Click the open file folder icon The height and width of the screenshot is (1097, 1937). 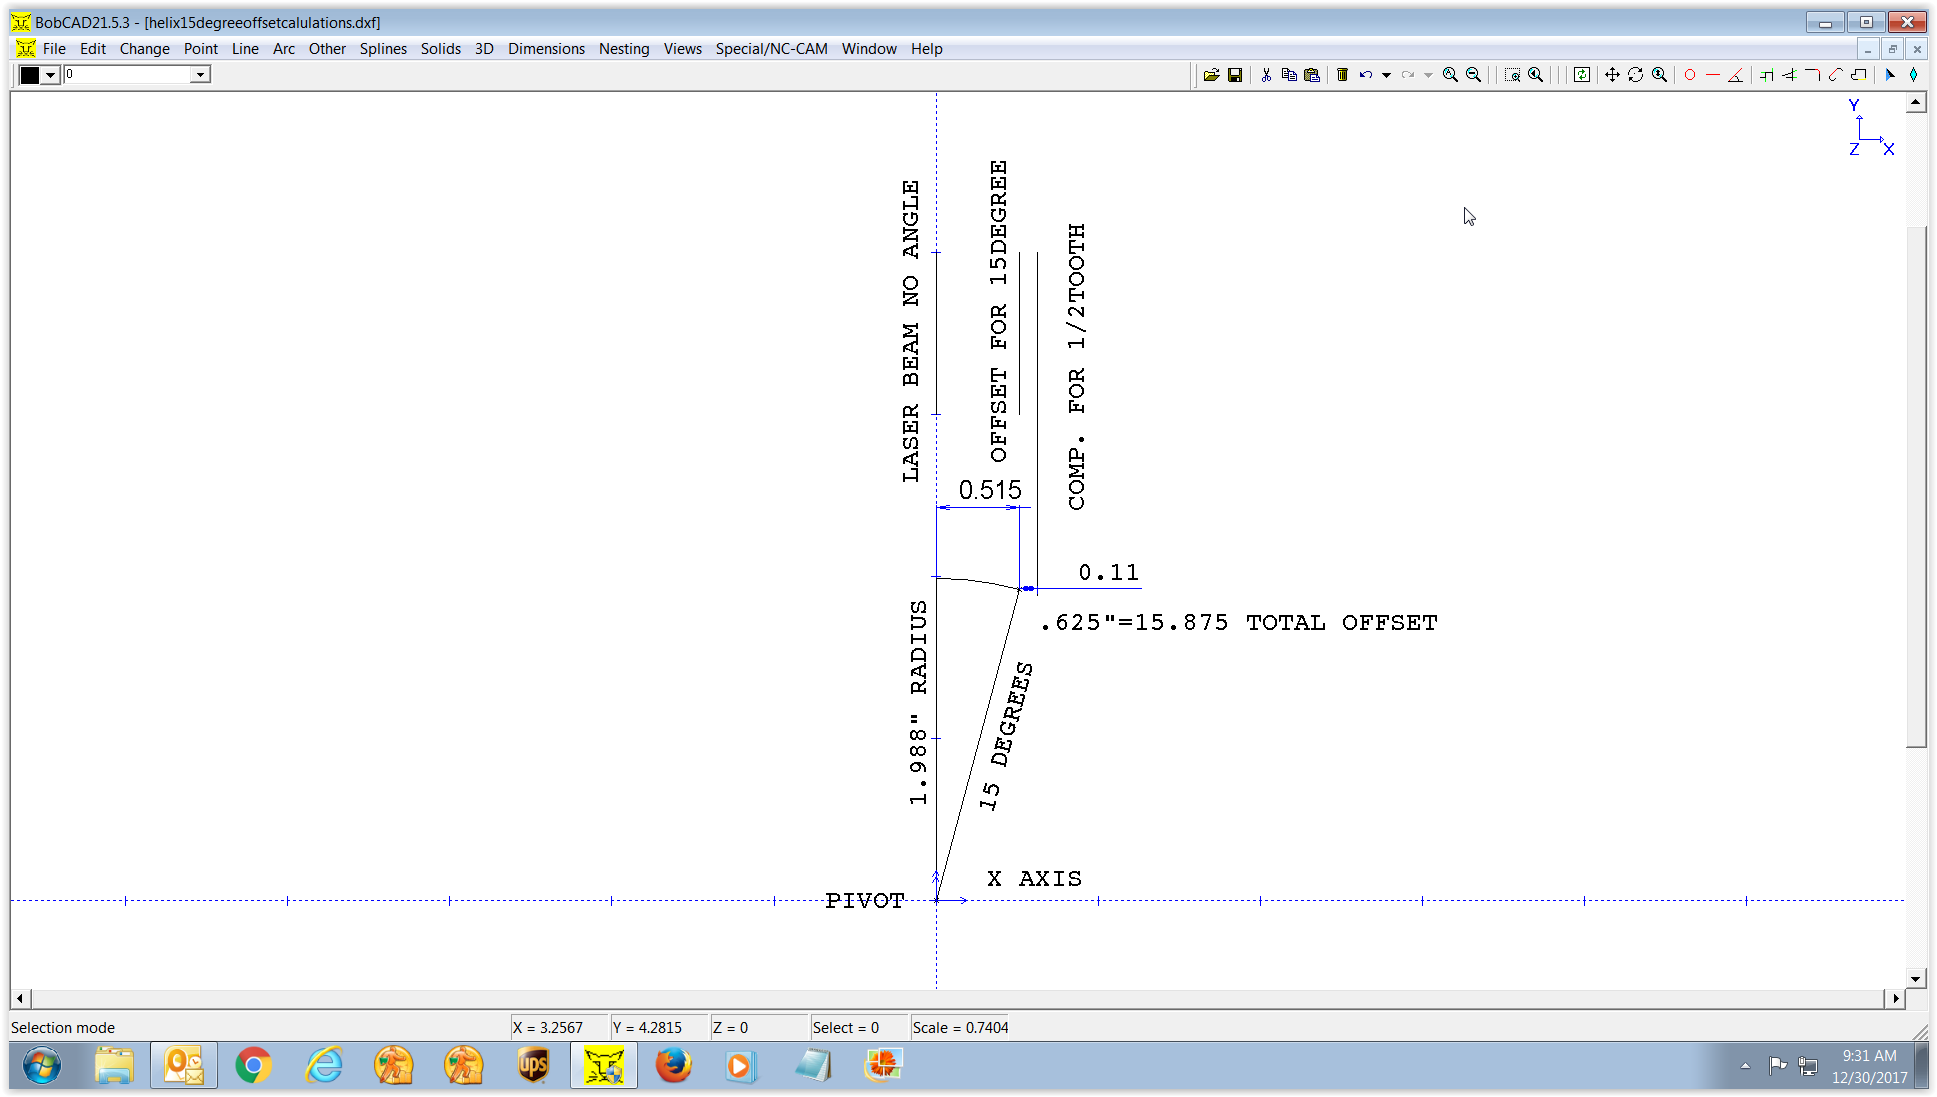[x=1211, y=75]
